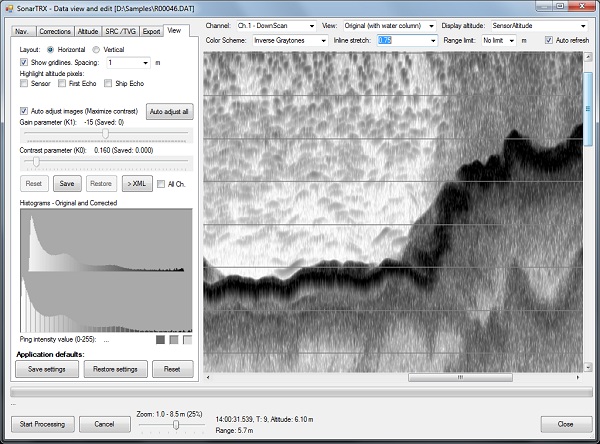Screen dimensions: 600x444
Task: Switch to the Altitude tab
Action: pos(88,31)
